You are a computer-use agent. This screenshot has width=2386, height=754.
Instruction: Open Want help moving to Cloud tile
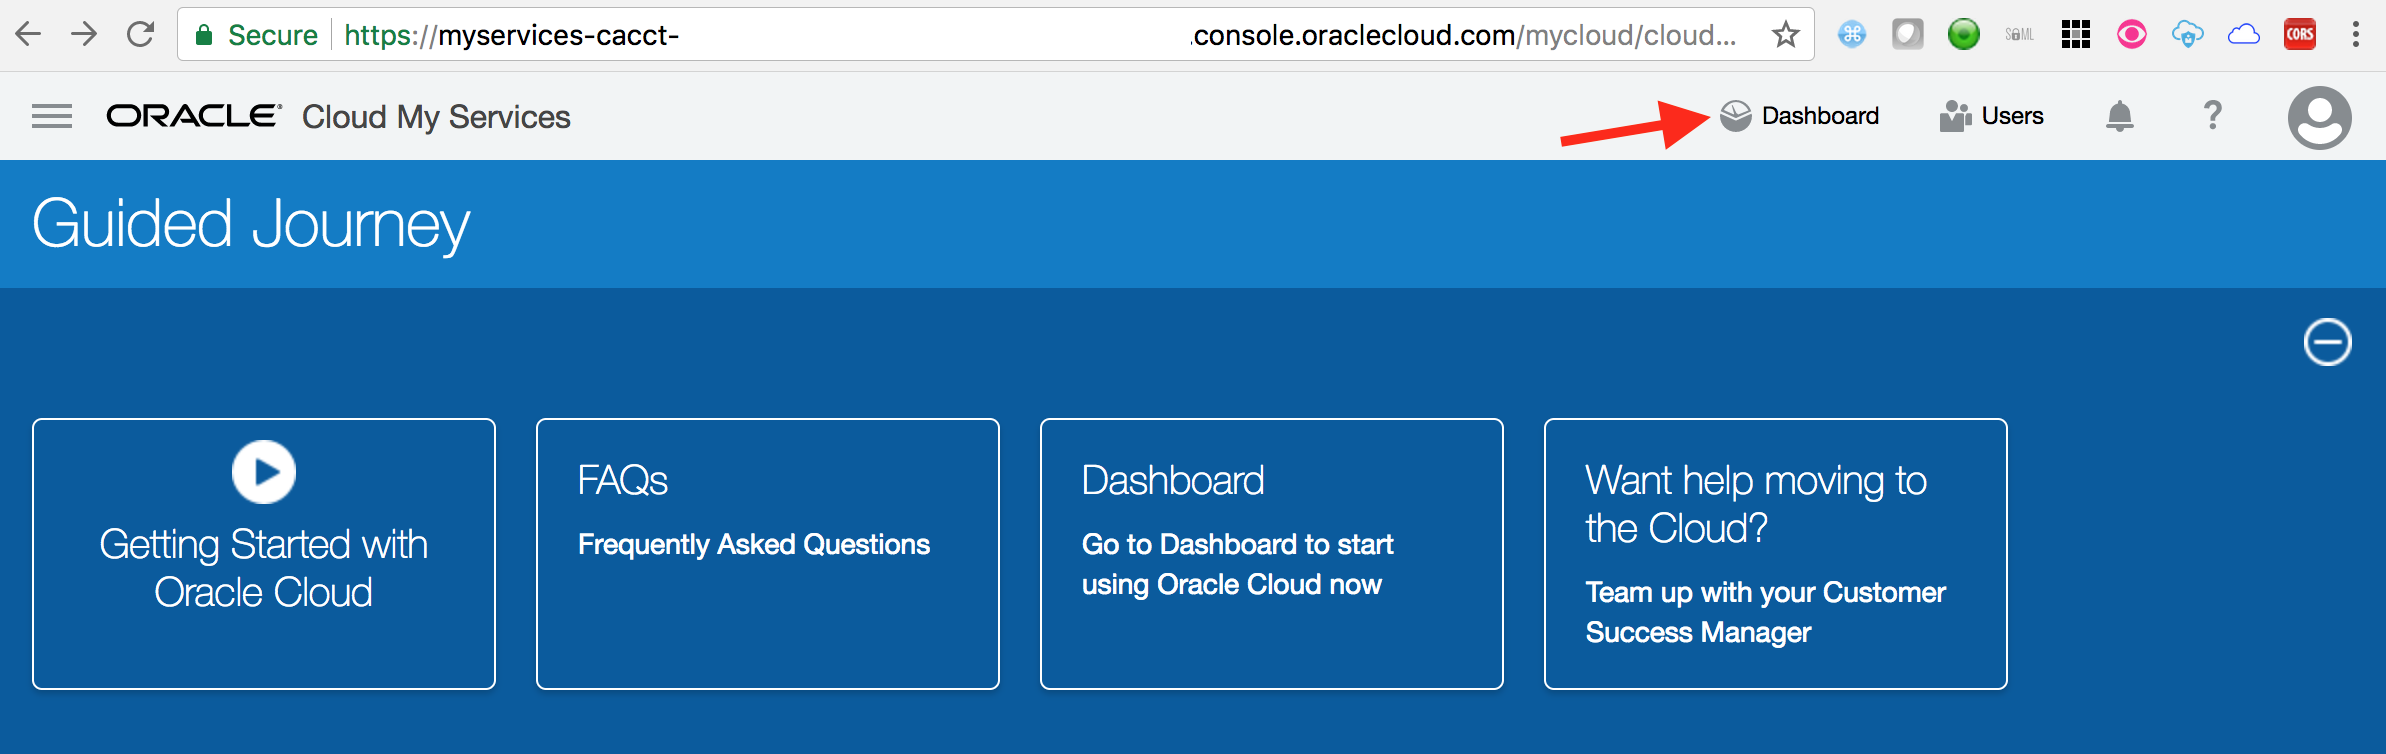pos(1776,554)
